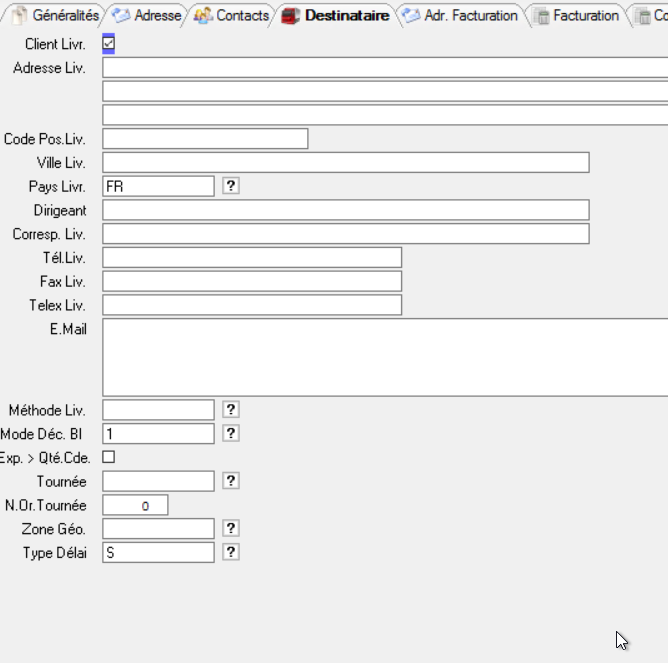Uncheck the Client Livr. checkbox
Viewport: 668px width, 663px height.
[109, 44]
